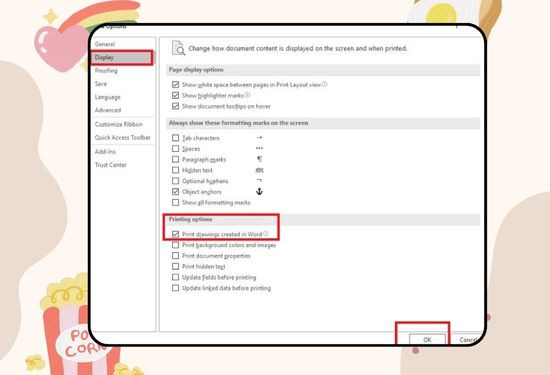
Task: Enable Spaces formatting mark
Action: point(175,149)
